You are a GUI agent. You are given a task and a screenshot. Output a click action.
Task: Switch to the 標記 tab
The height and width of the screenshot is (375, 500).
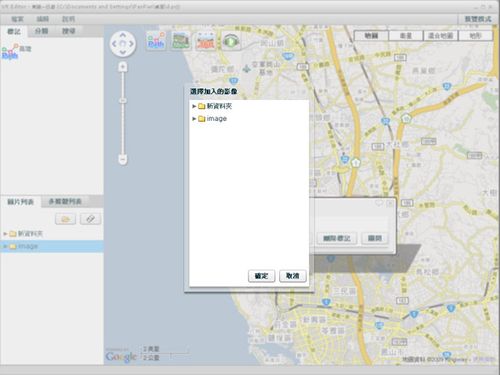(x=14, y=31)
